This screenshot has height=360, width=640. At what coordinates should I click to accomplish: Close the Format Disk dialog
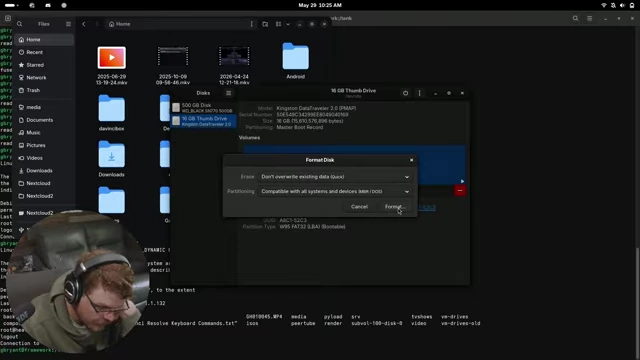coord(411,160)
